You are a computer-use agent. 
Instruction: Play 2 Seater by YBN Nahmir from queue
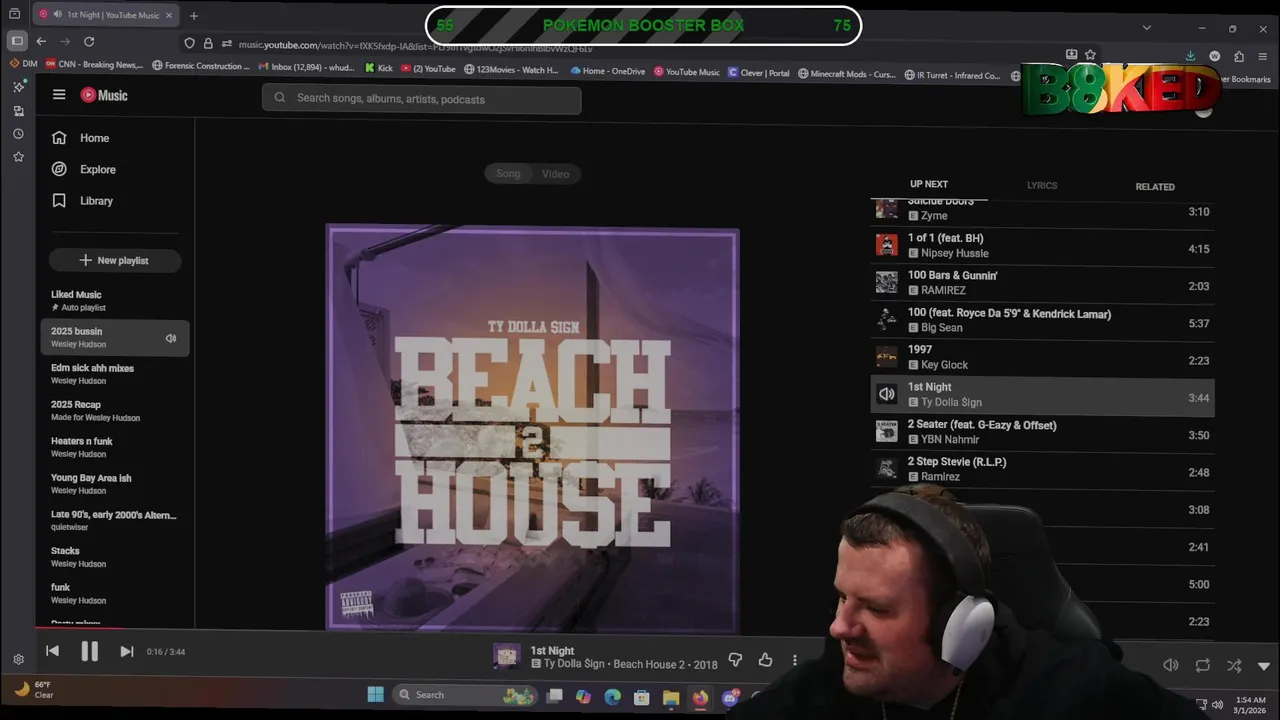1042,431
